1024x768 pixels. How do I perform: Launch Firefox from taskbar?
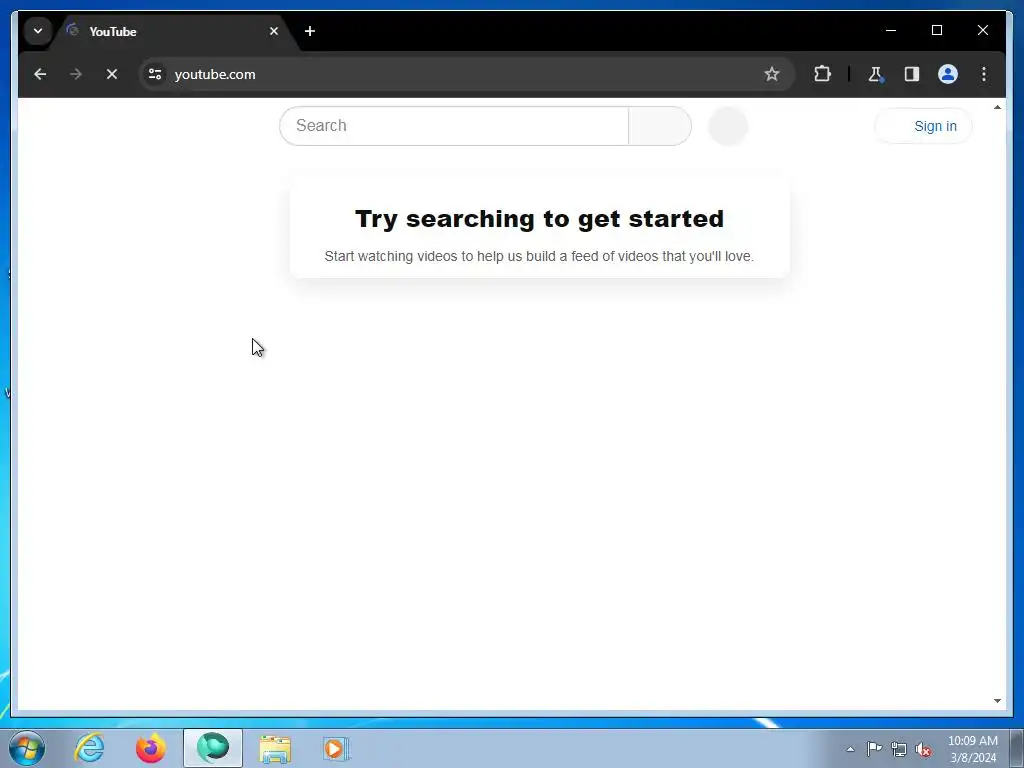coord(151,748)
